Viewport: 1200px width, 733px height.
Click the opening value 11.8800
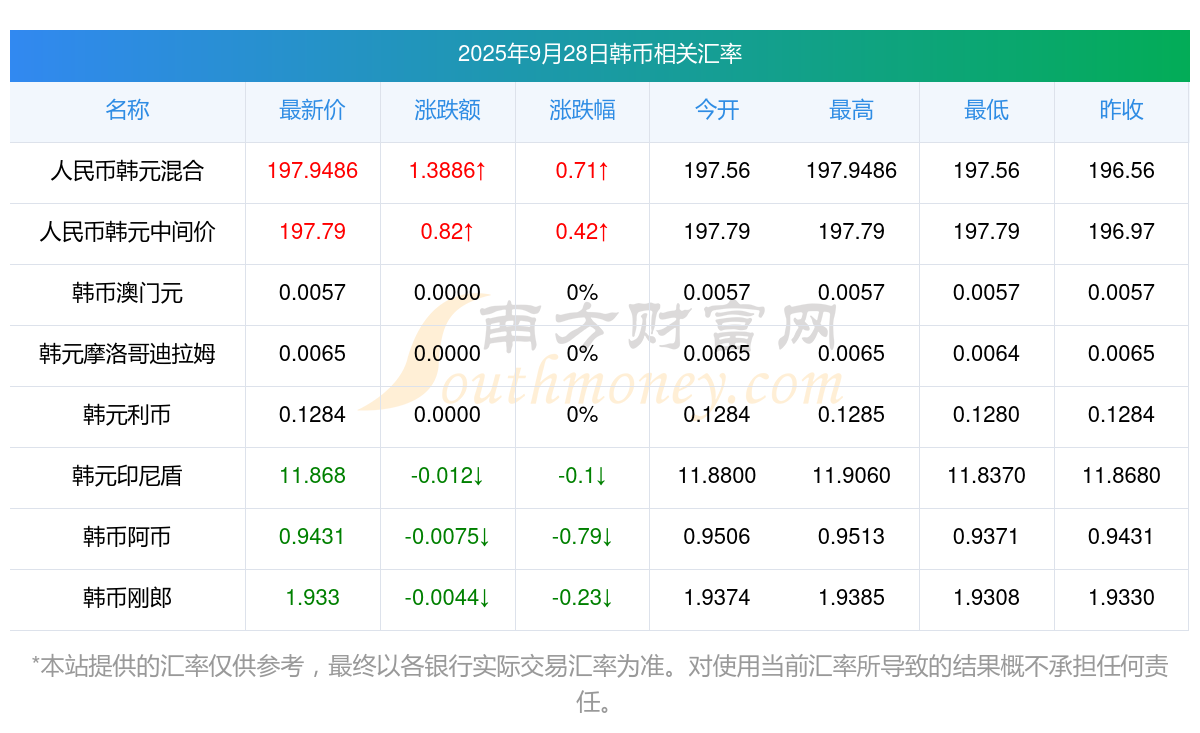(x=717, y=476)
